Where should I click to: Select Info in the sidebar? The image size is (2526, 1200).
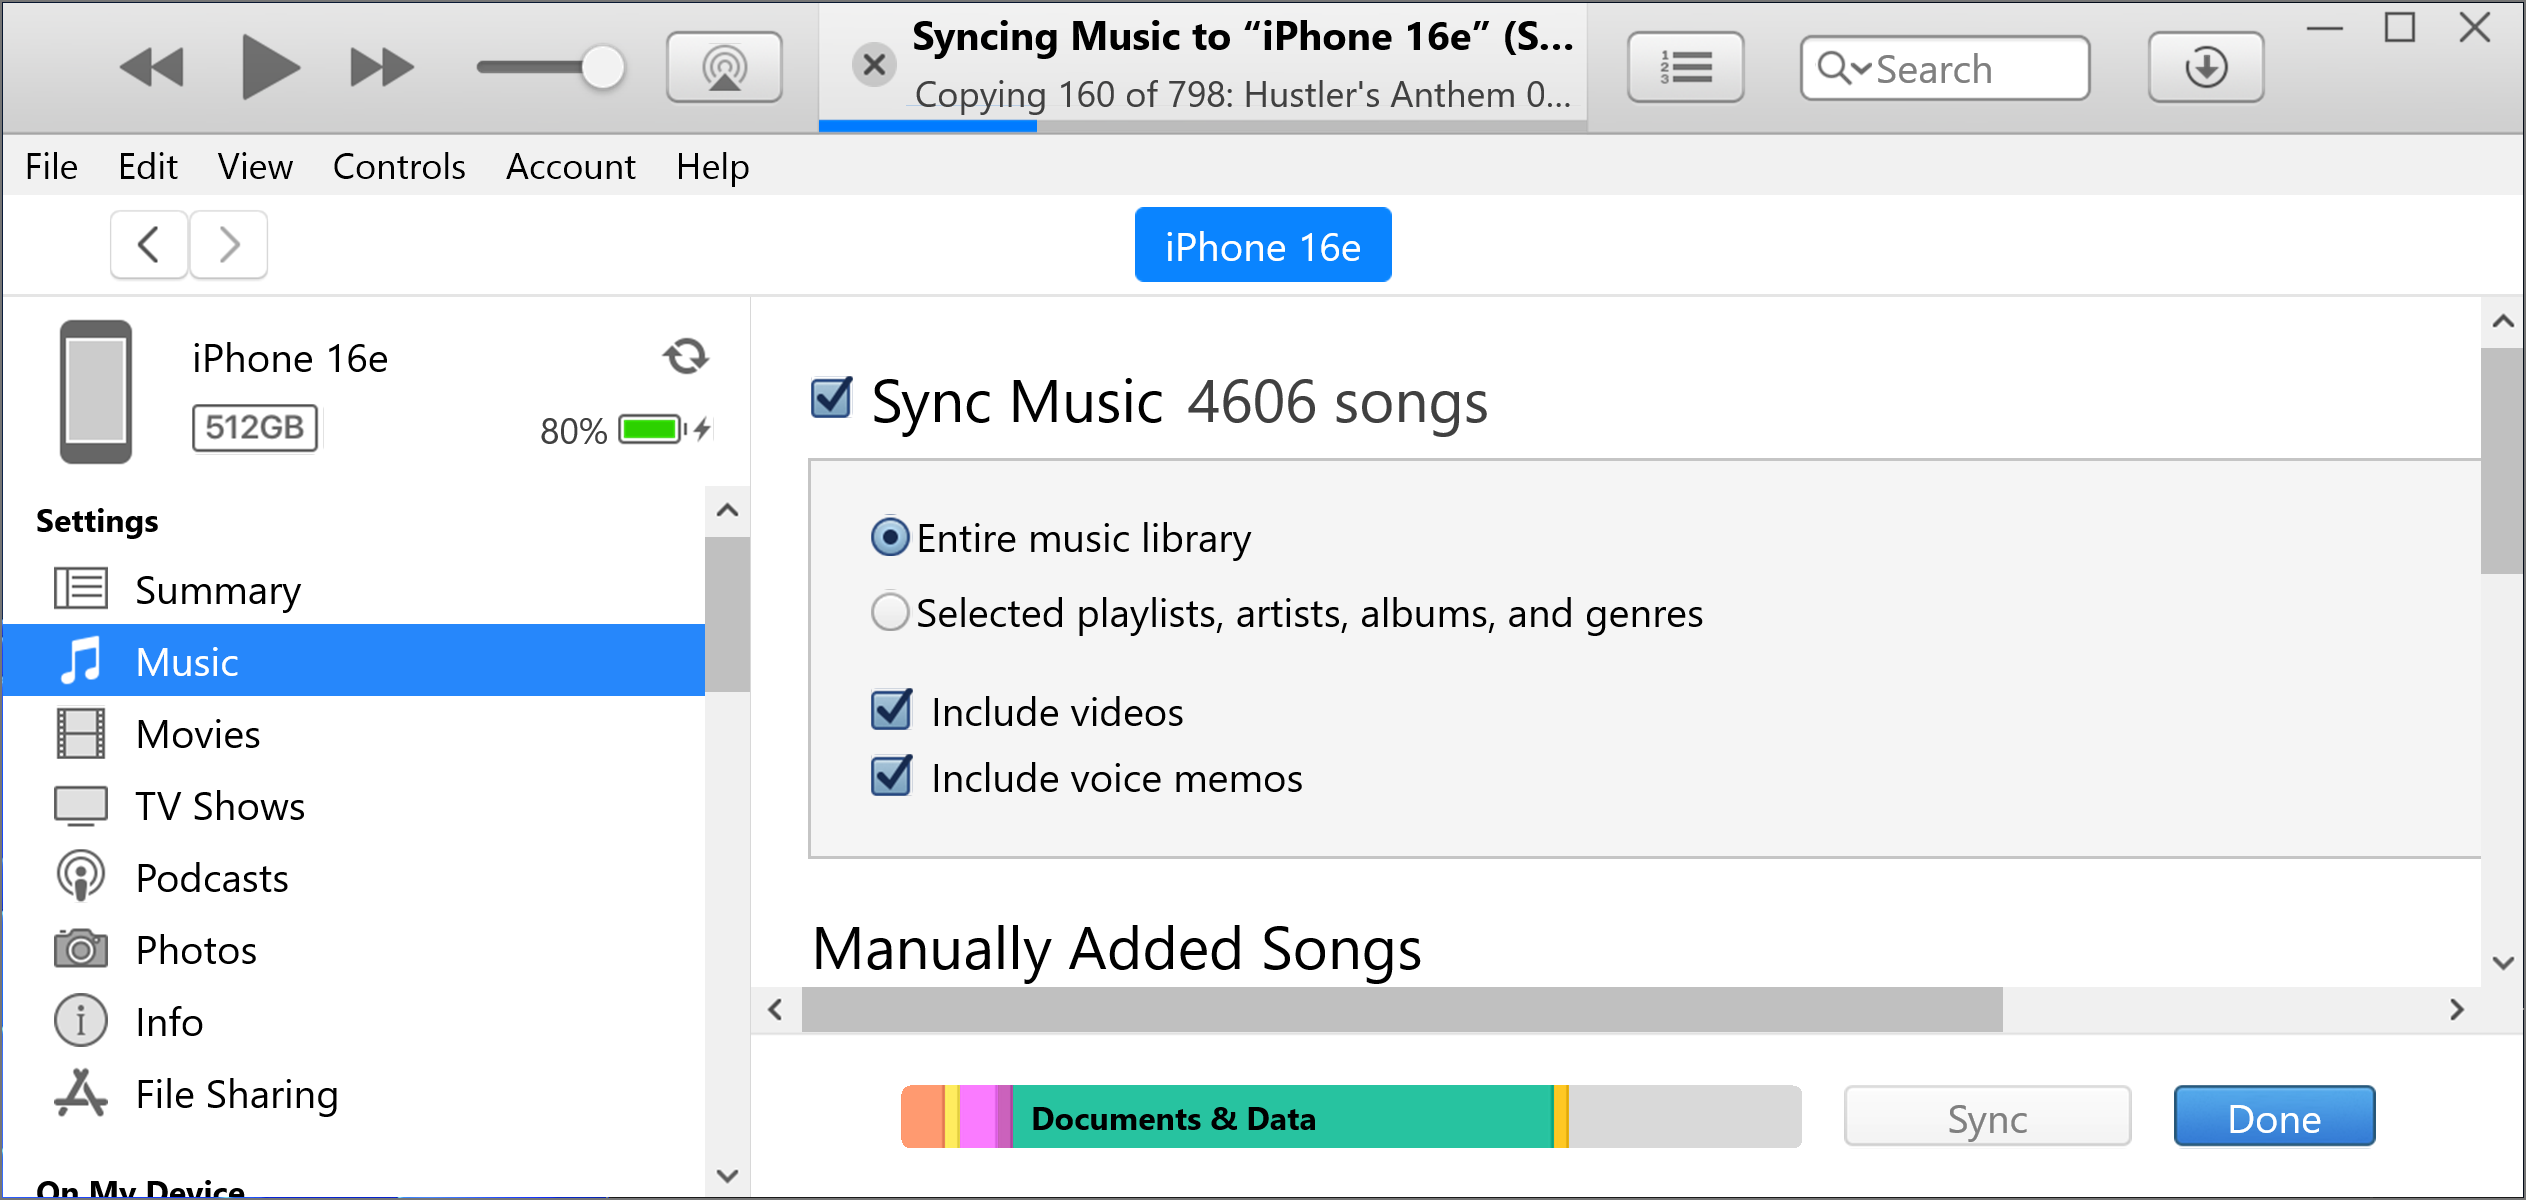(x=354, y=1022)
